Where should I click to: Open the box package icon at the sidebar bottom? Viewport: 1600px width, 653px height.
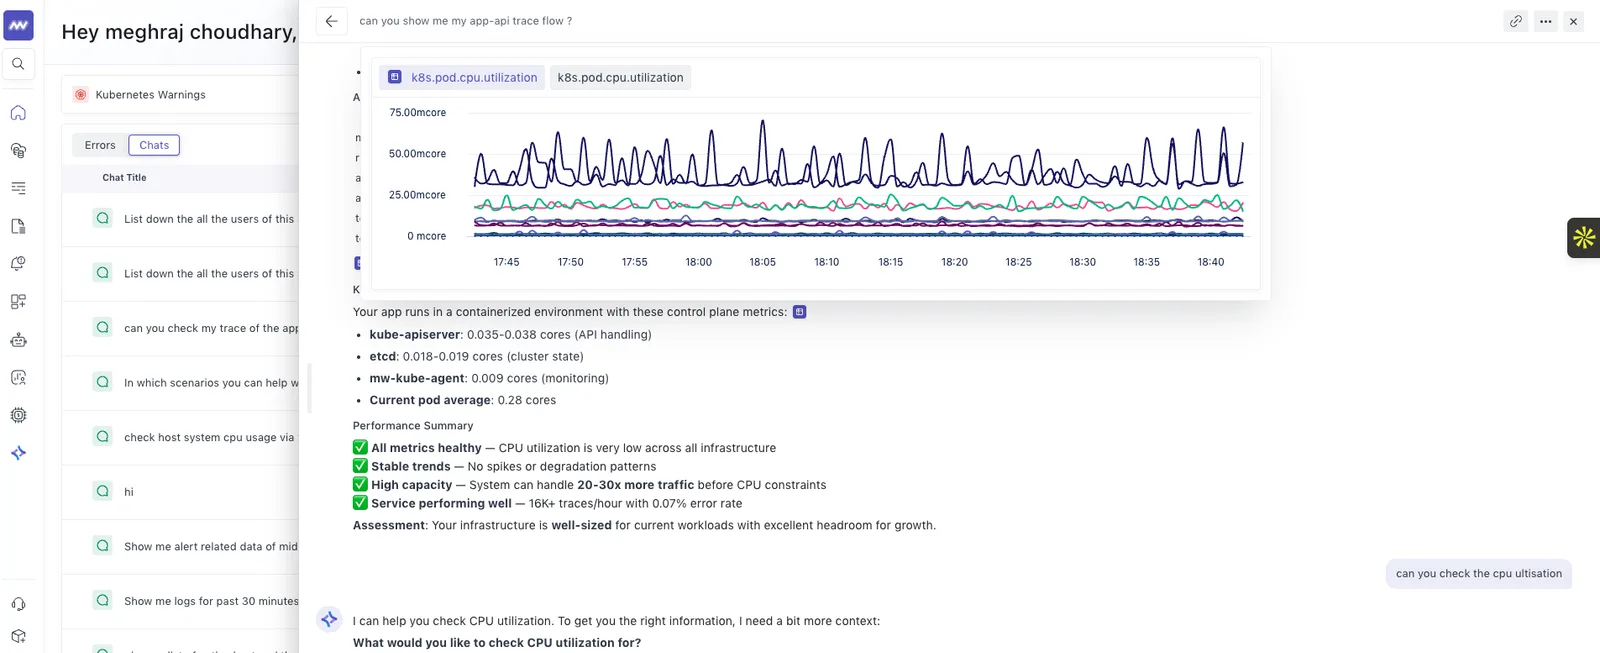[x=18, y=636]
